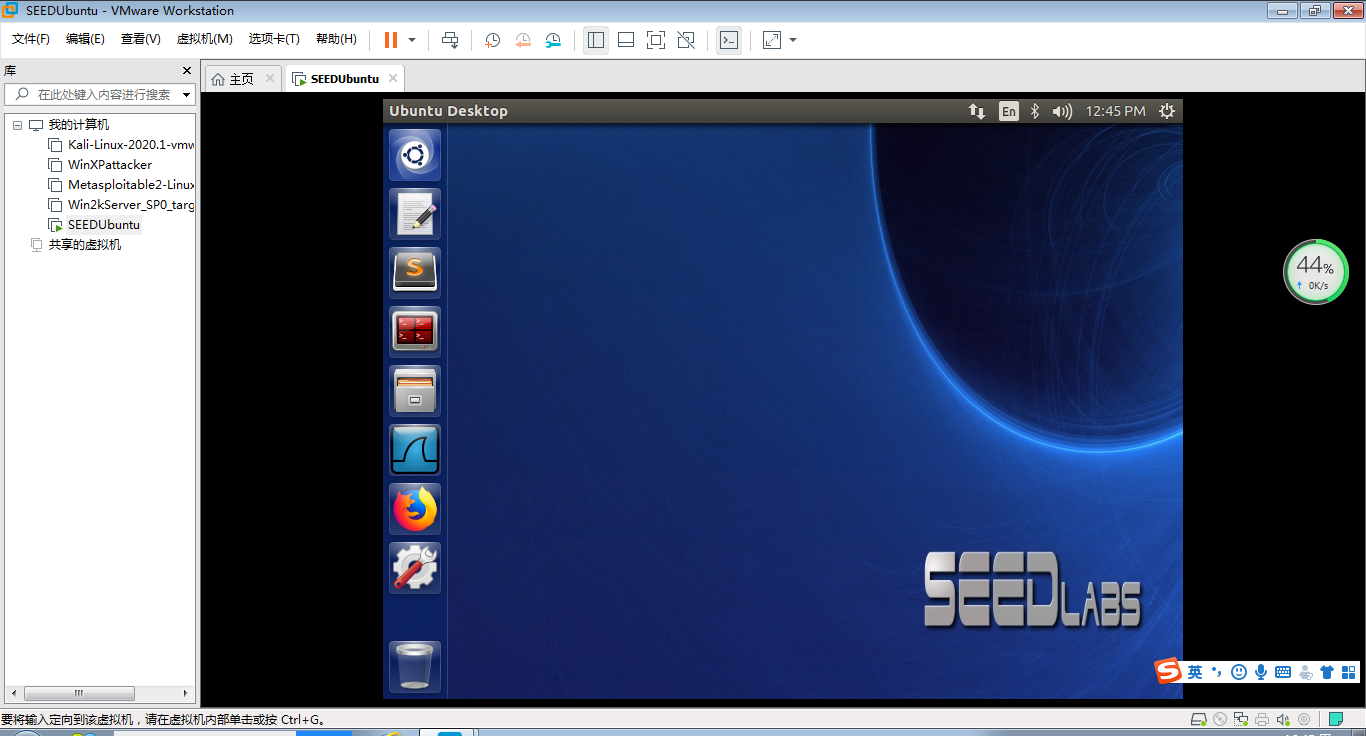Toggle the thumbnail bar view button
Image resolution: width=1366 pixels, height=736 pixels.
(x=626, y=40)
